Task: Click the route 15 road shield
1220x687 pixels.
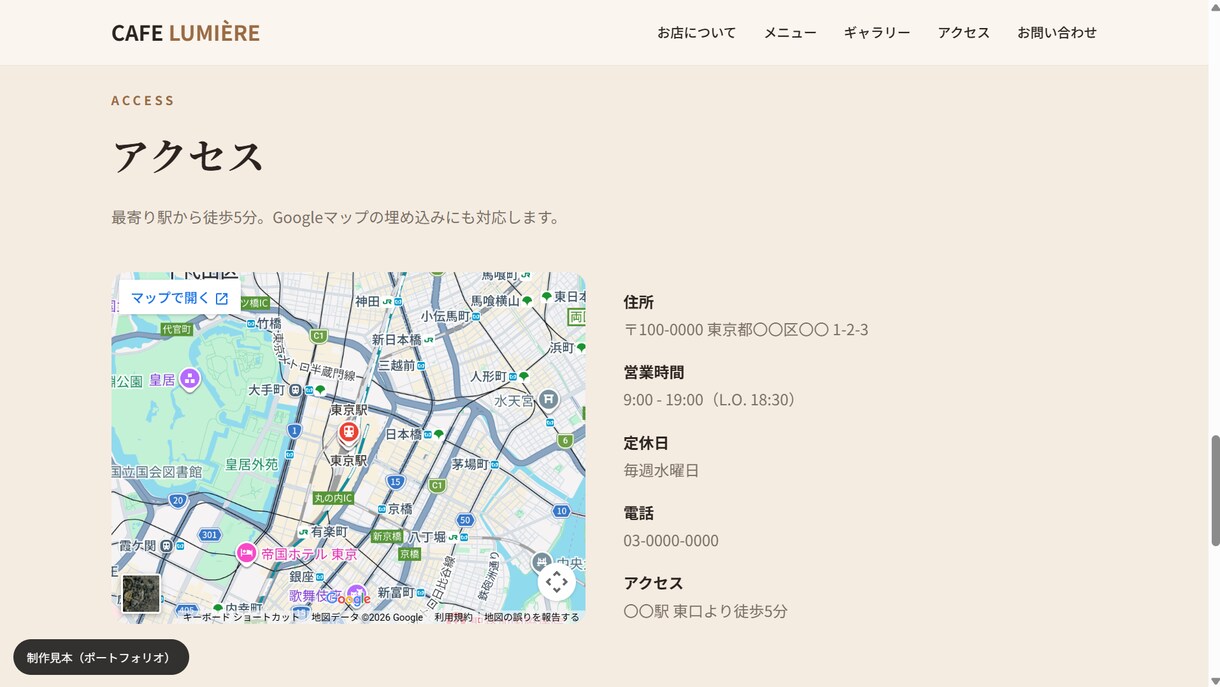Action: (x=396, y=482)
